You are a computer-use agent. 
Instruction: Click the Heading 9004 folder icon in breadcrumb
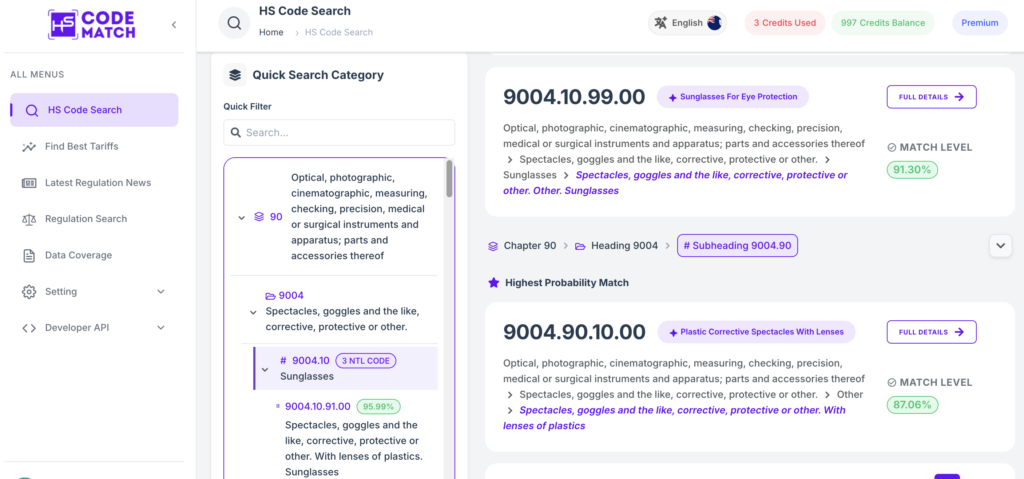tap(580, 246)
